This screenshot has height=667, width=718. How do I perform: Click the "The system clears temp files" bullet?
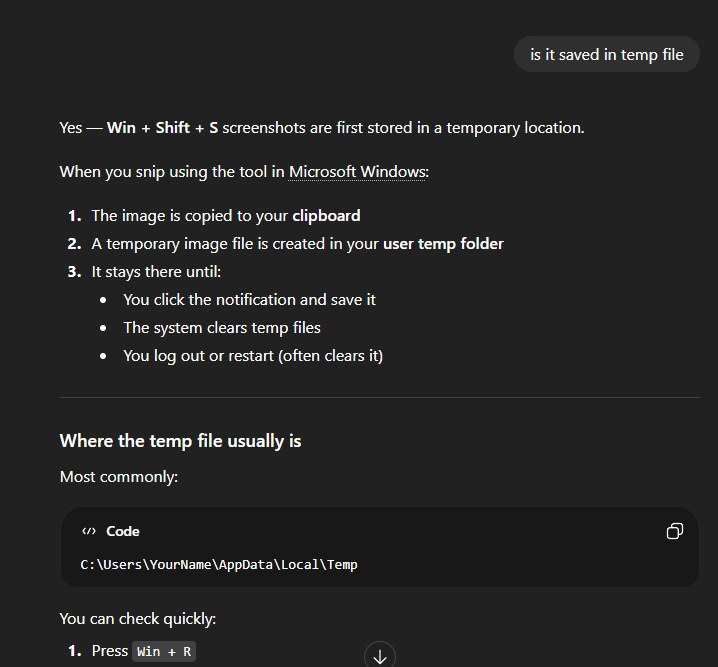[x=221, y=327]
